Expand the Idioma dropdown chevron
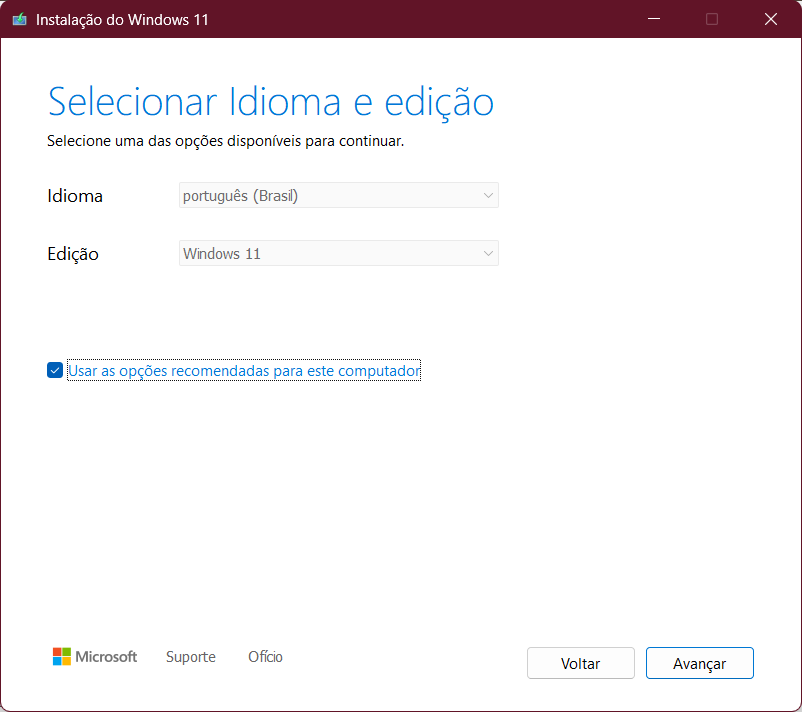Viewport: 802px width, 712px height. click(487, 195)
